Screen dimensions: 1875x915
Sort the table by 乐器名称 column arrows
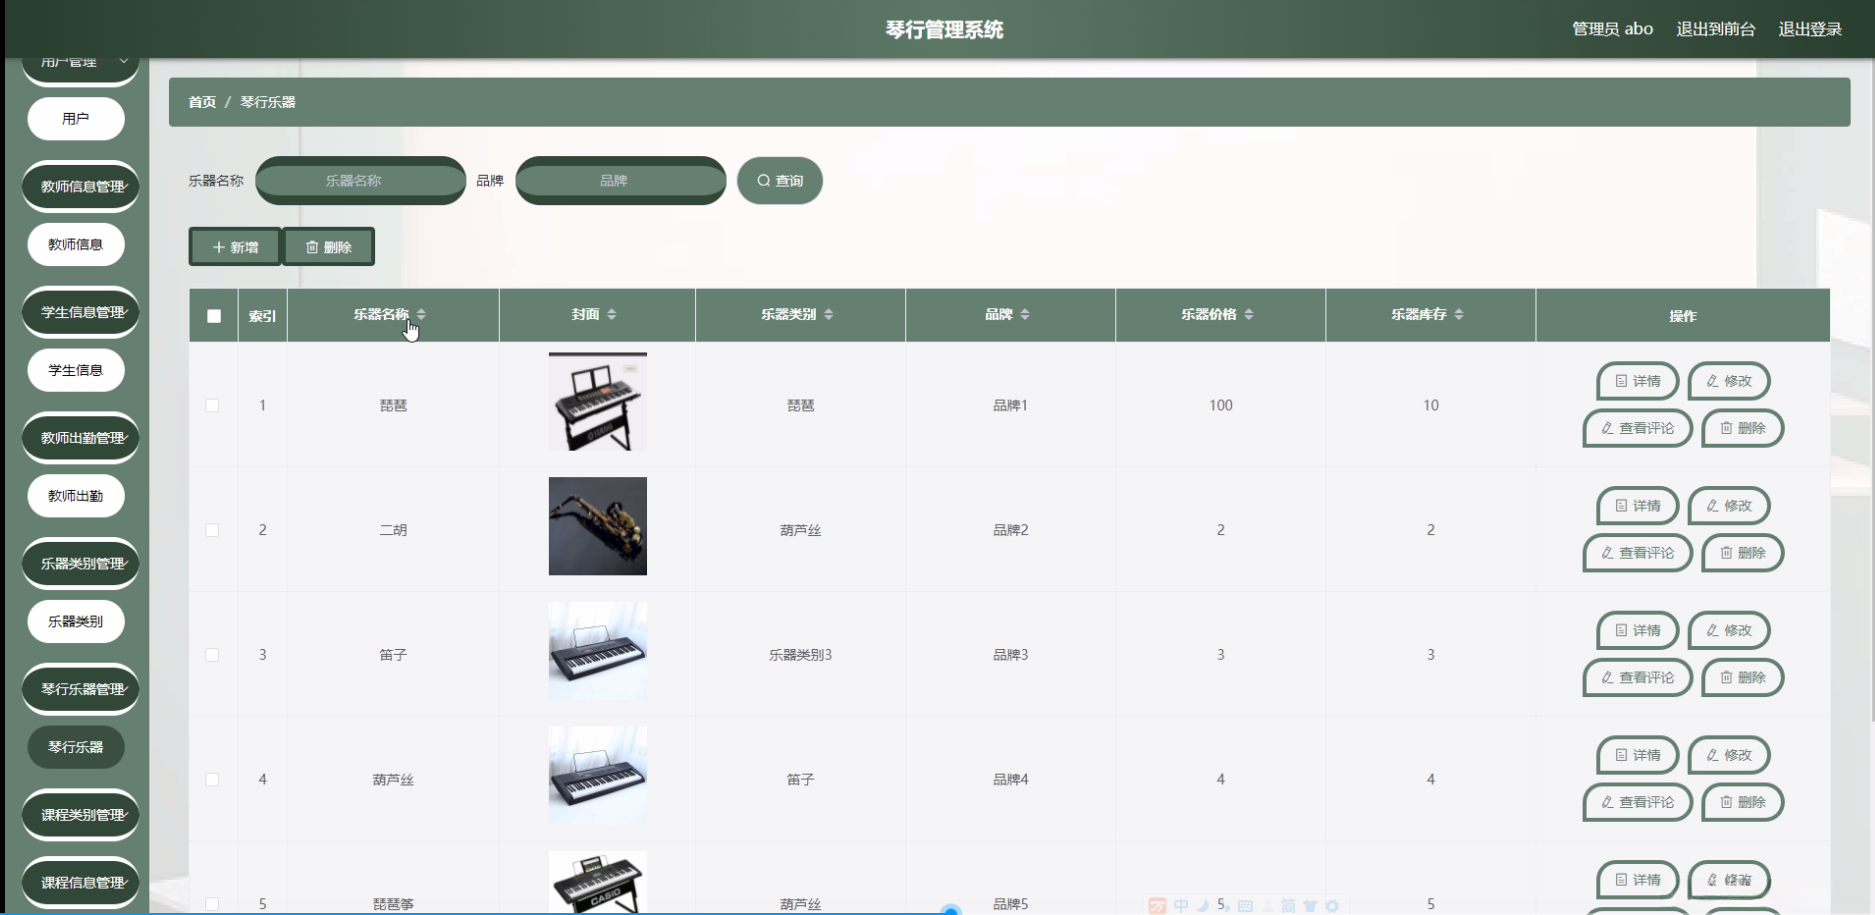(421, 314)
